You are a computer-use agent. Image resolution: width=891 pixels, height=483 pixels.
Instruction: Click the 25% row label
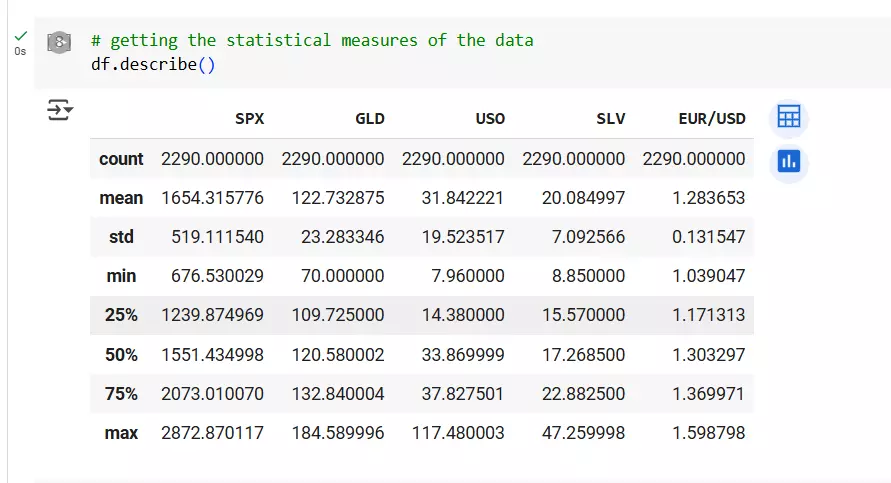coord(121,315)
